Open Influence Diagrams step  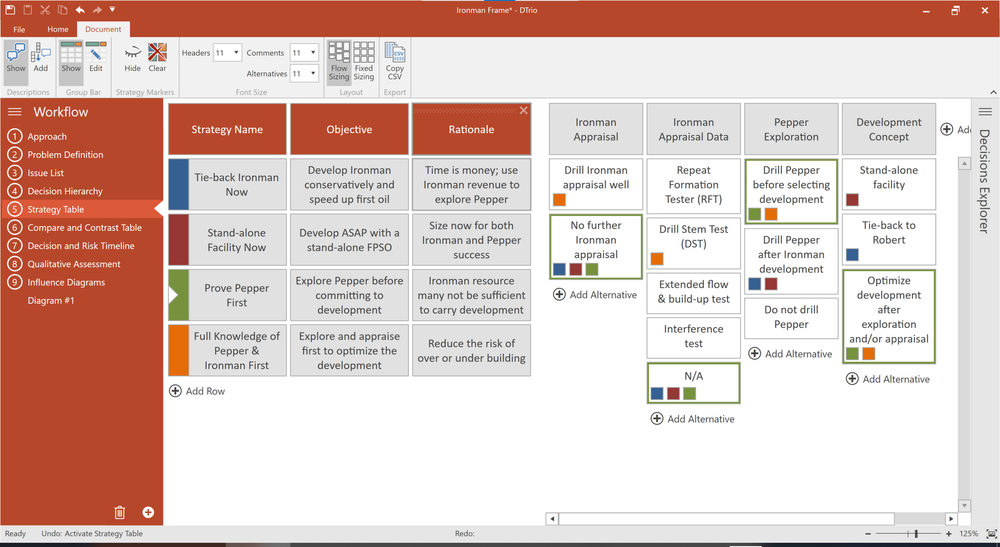pyautogui.click(x=66, y=282)
